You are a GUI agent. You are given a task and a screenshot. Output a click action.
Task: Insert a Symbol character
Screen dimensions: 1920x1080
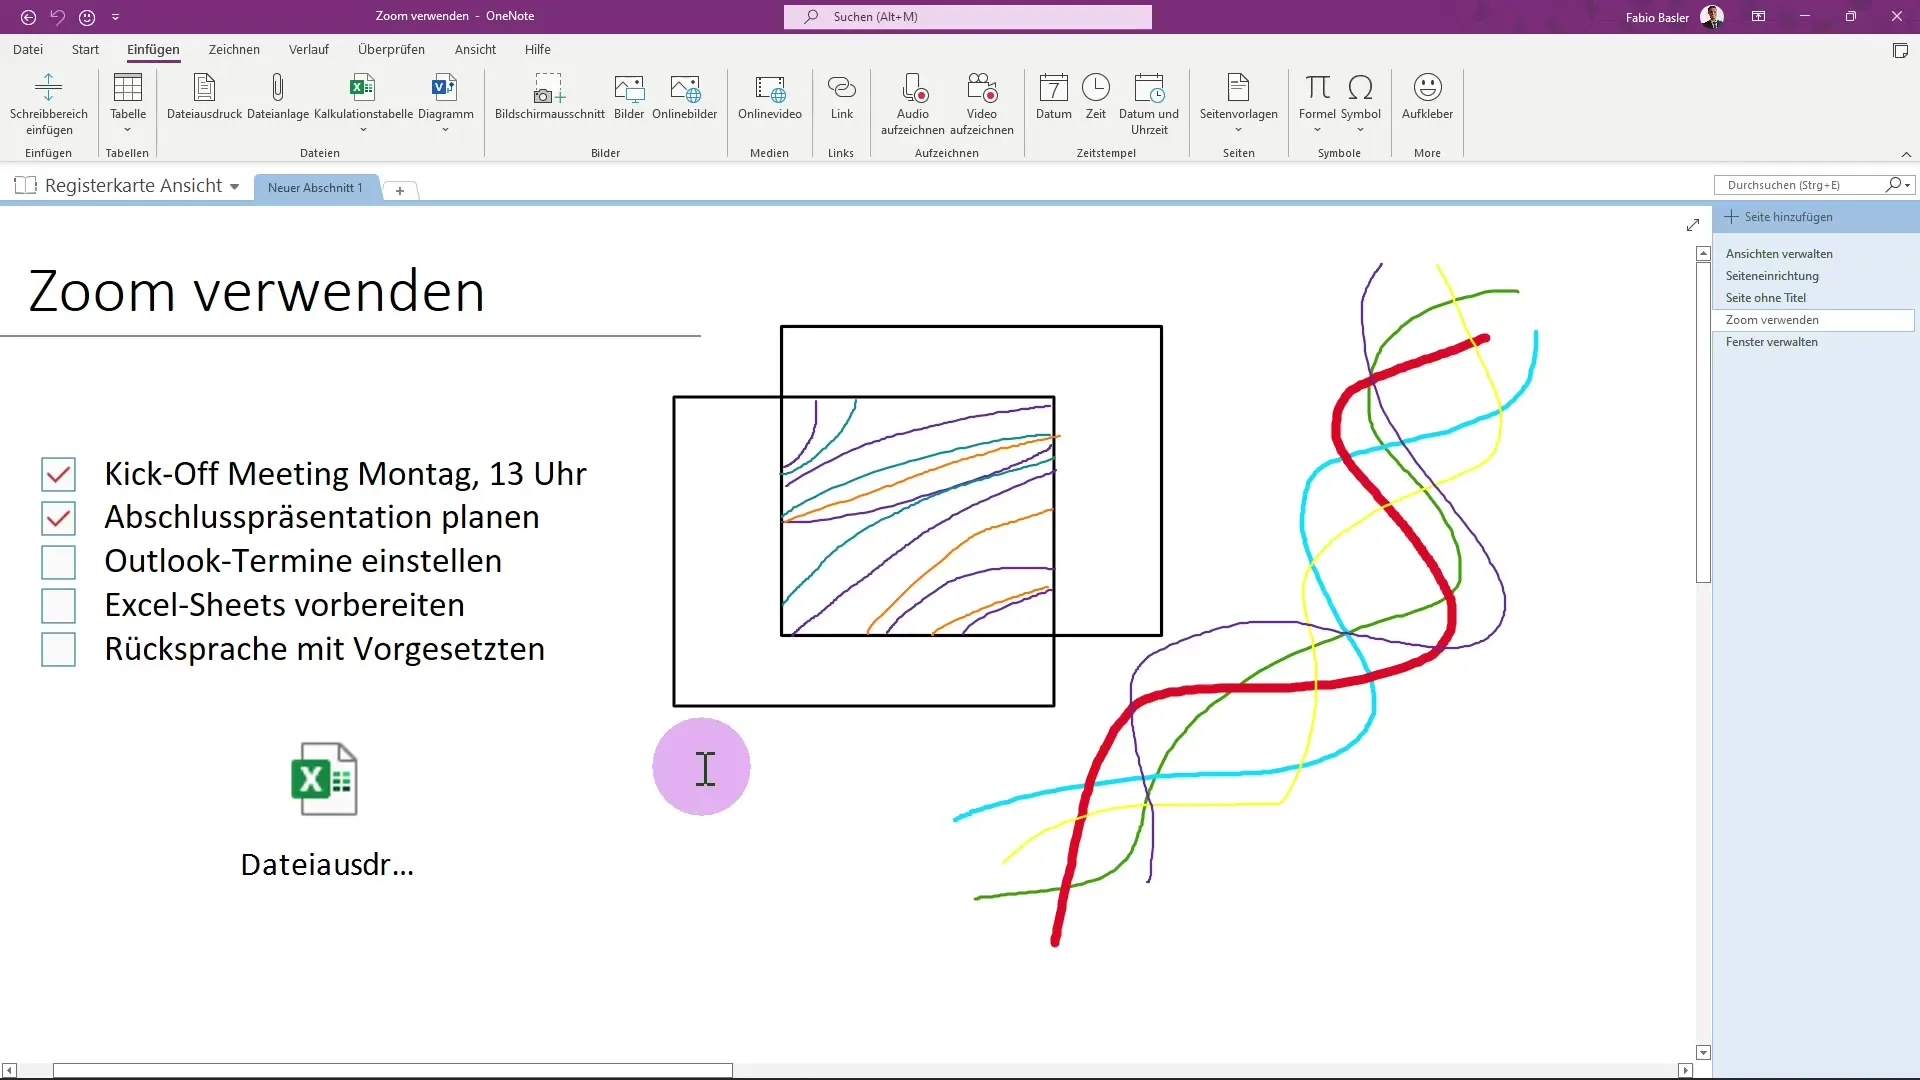pyautogui.click(x=1360, y=88)
